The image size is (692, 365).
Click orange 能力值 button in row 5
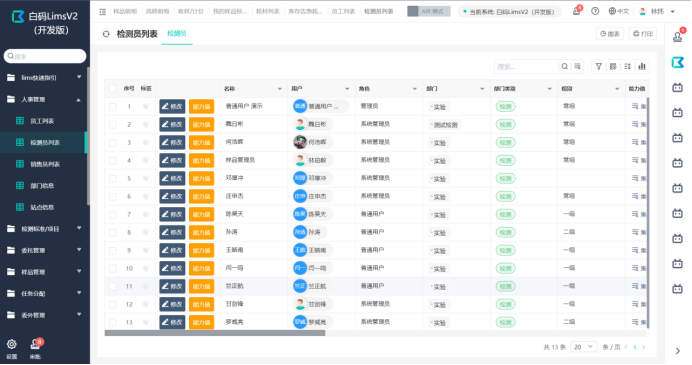point(201,179)
